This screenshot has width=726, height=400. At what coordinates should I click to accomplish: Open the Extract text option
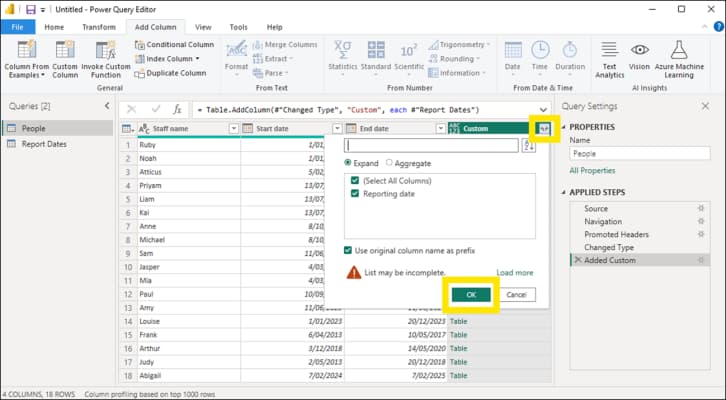273,59
